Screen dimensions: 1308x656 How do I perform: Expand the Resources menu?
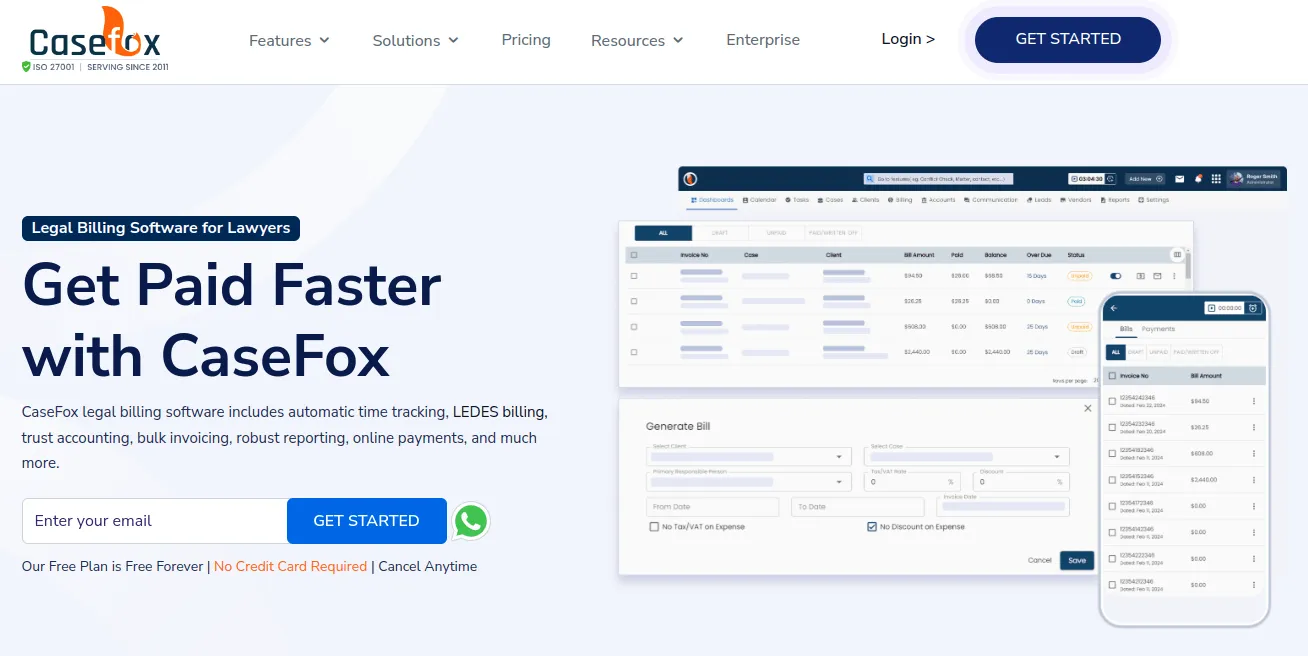[x=637, y=41]
